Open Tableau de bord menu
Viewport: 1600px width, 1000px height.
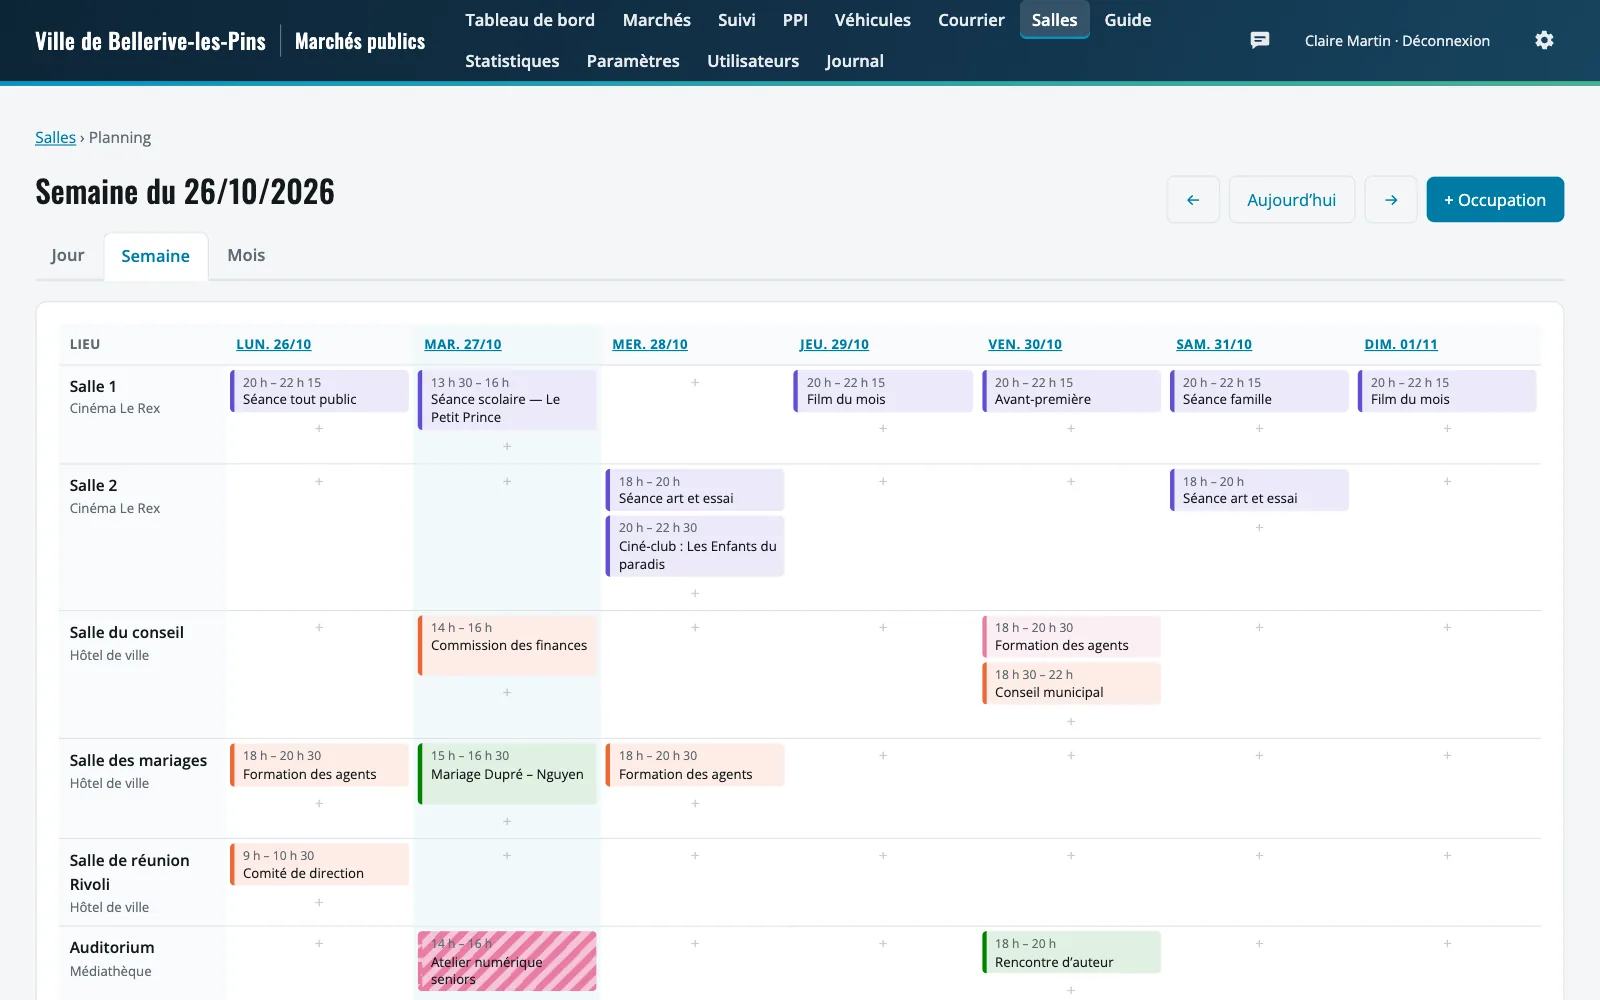530,20
